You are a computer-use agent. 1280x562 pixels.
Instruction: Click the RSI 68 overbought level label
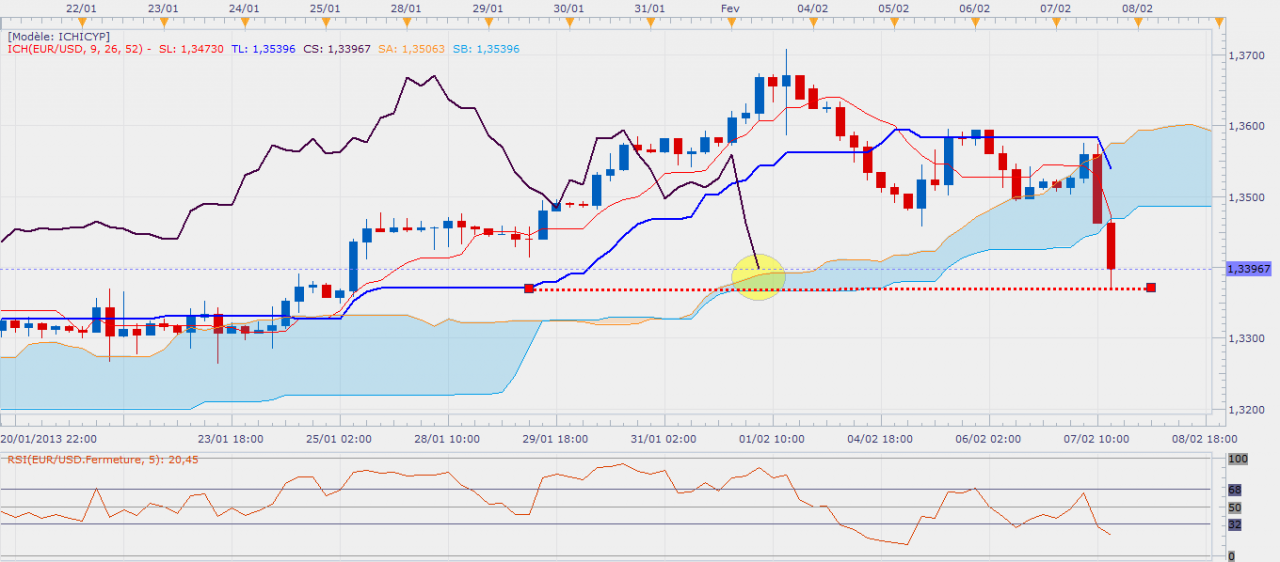pos(1234,489)
